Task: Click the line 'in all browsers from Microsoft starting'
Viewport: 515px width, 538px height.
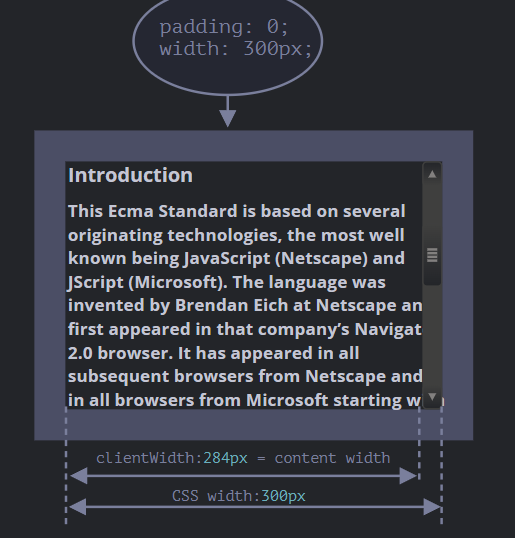Action: click(235, 400)
